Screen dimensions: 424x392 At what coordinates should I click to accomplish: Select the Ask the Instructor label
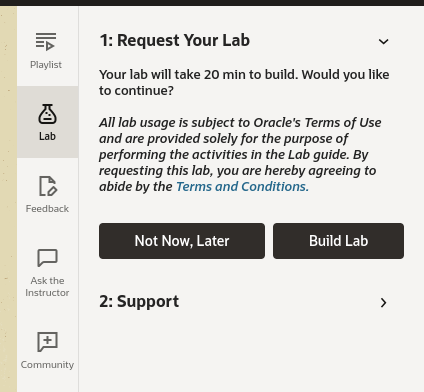(47, 287)
